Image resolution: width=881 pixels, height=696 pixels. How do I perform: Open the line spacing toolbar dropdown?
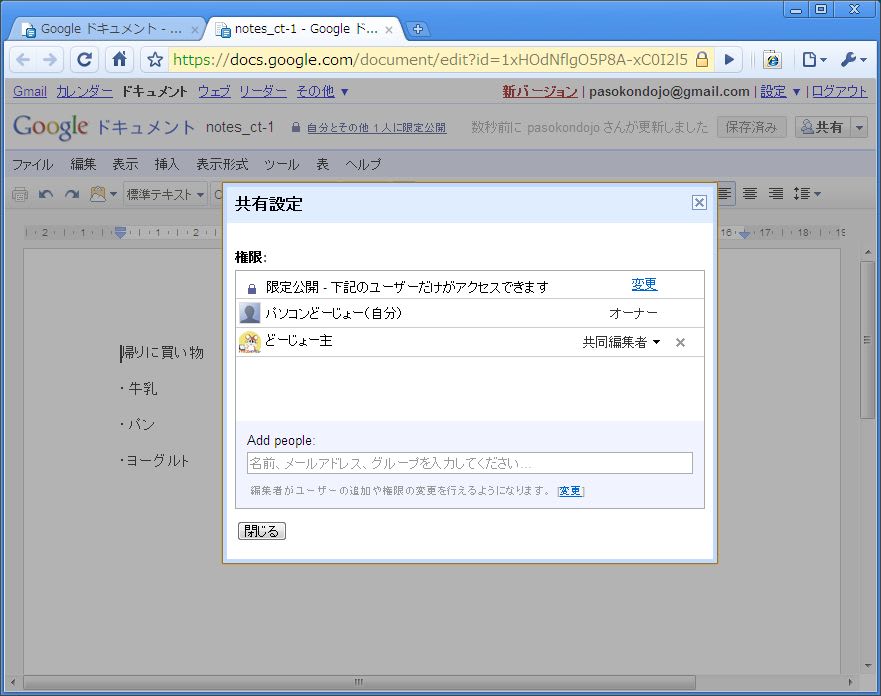806,193
